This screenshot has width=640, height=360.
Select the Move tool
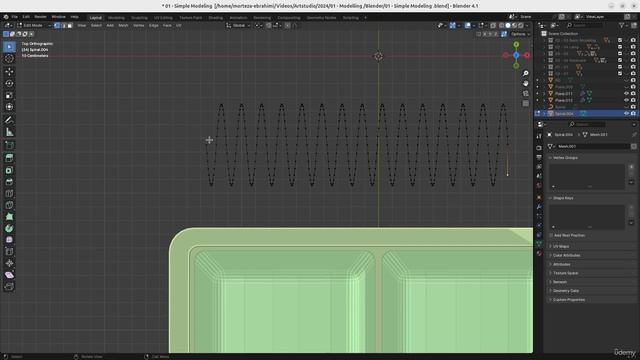click(9, 71)
